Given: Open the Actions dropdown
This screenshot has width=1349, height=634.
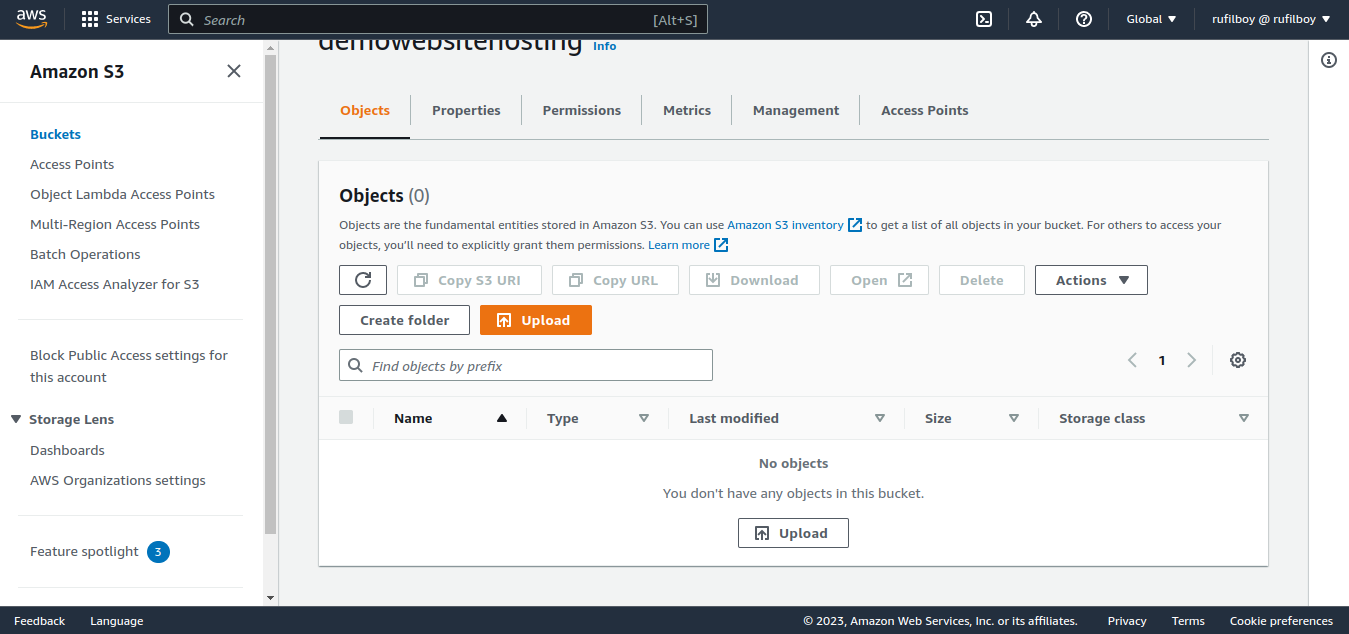Looking at the screenshot, I should click(1091, 280).
